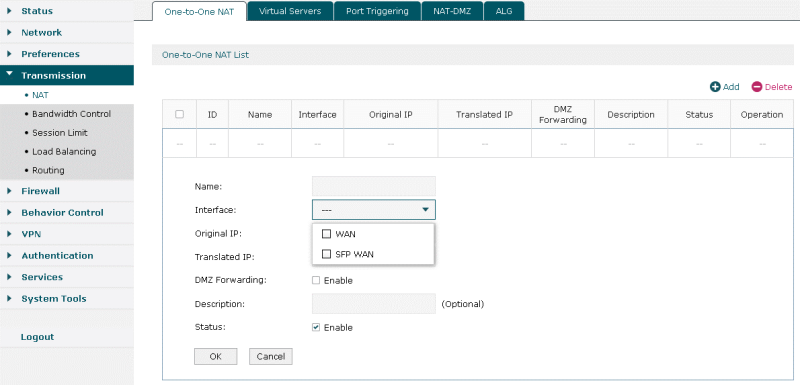800x385 pixels.
Task: Click the System Tools menu label
Action: [x=54, y=298]
